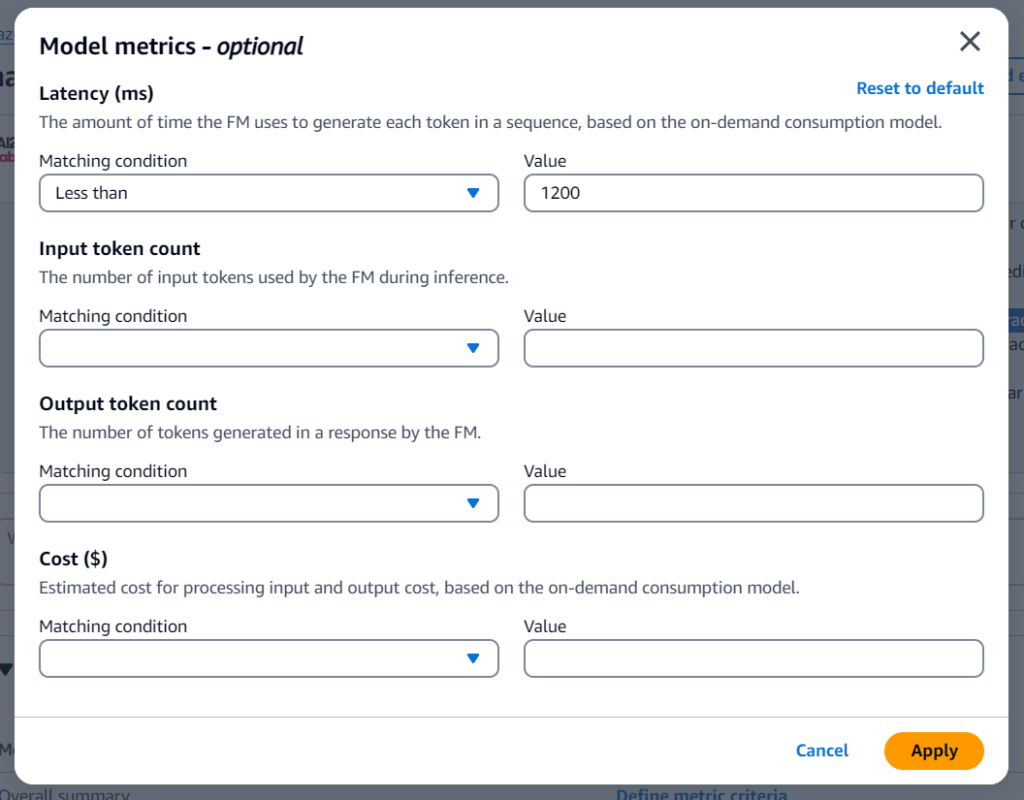
Task: Expand the Output token count condition dropdown
Action: (268, 503)
